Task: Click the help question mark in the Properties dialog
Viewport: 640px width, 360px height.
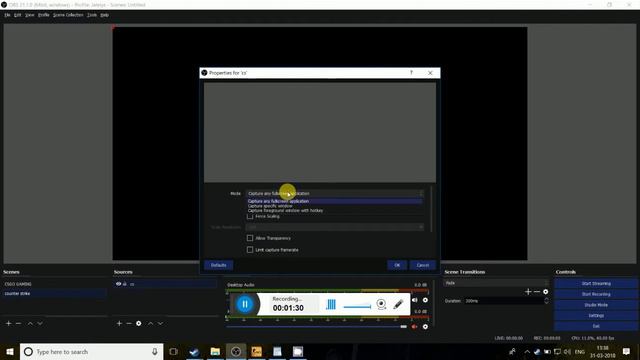Action: click(x=411, y=73)
